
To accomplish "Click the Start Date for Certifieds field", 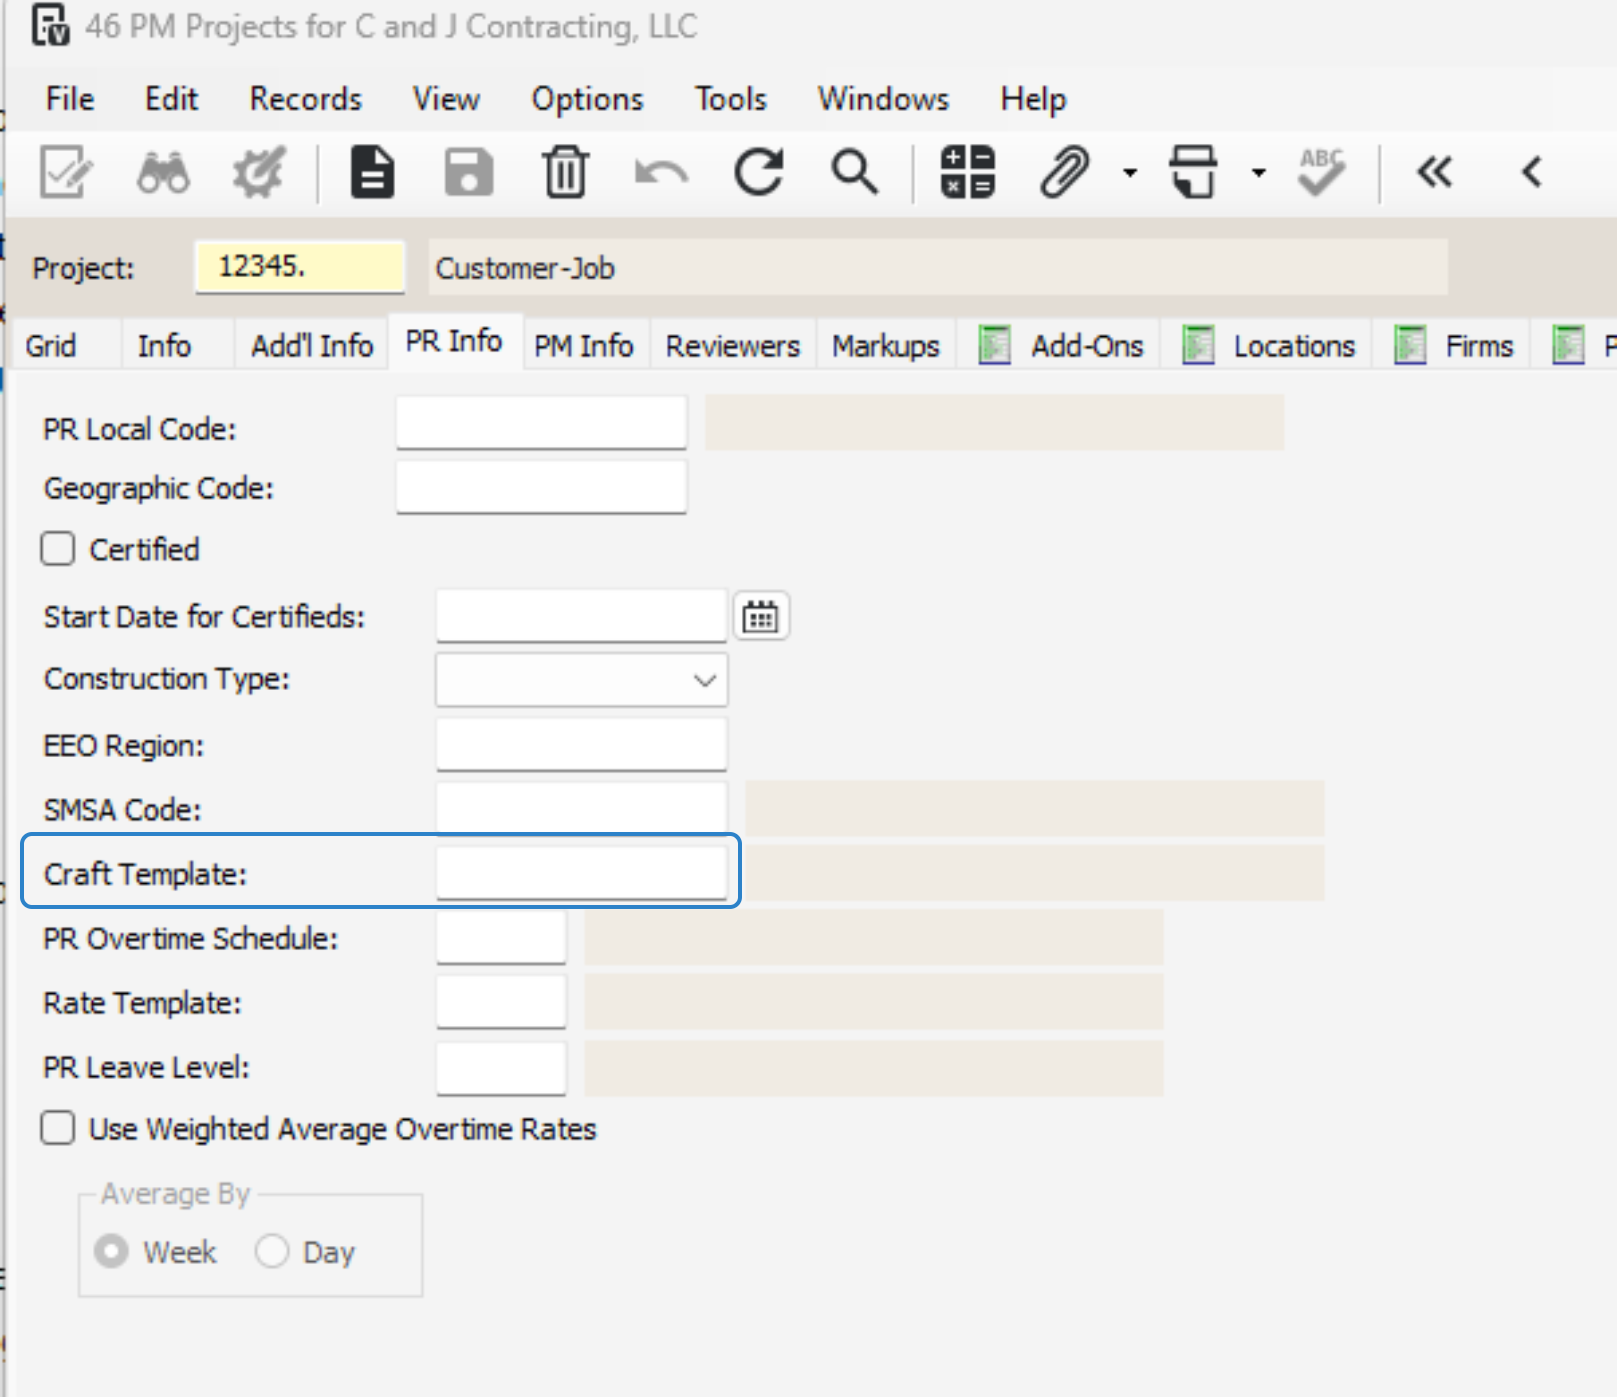I will tap(581, 616).
